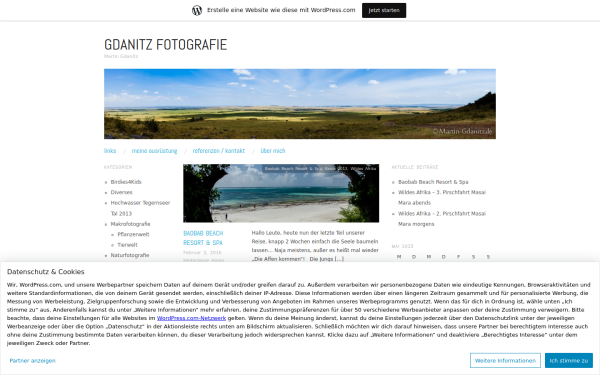Select the Naturfotografie category

click(130, 255)
